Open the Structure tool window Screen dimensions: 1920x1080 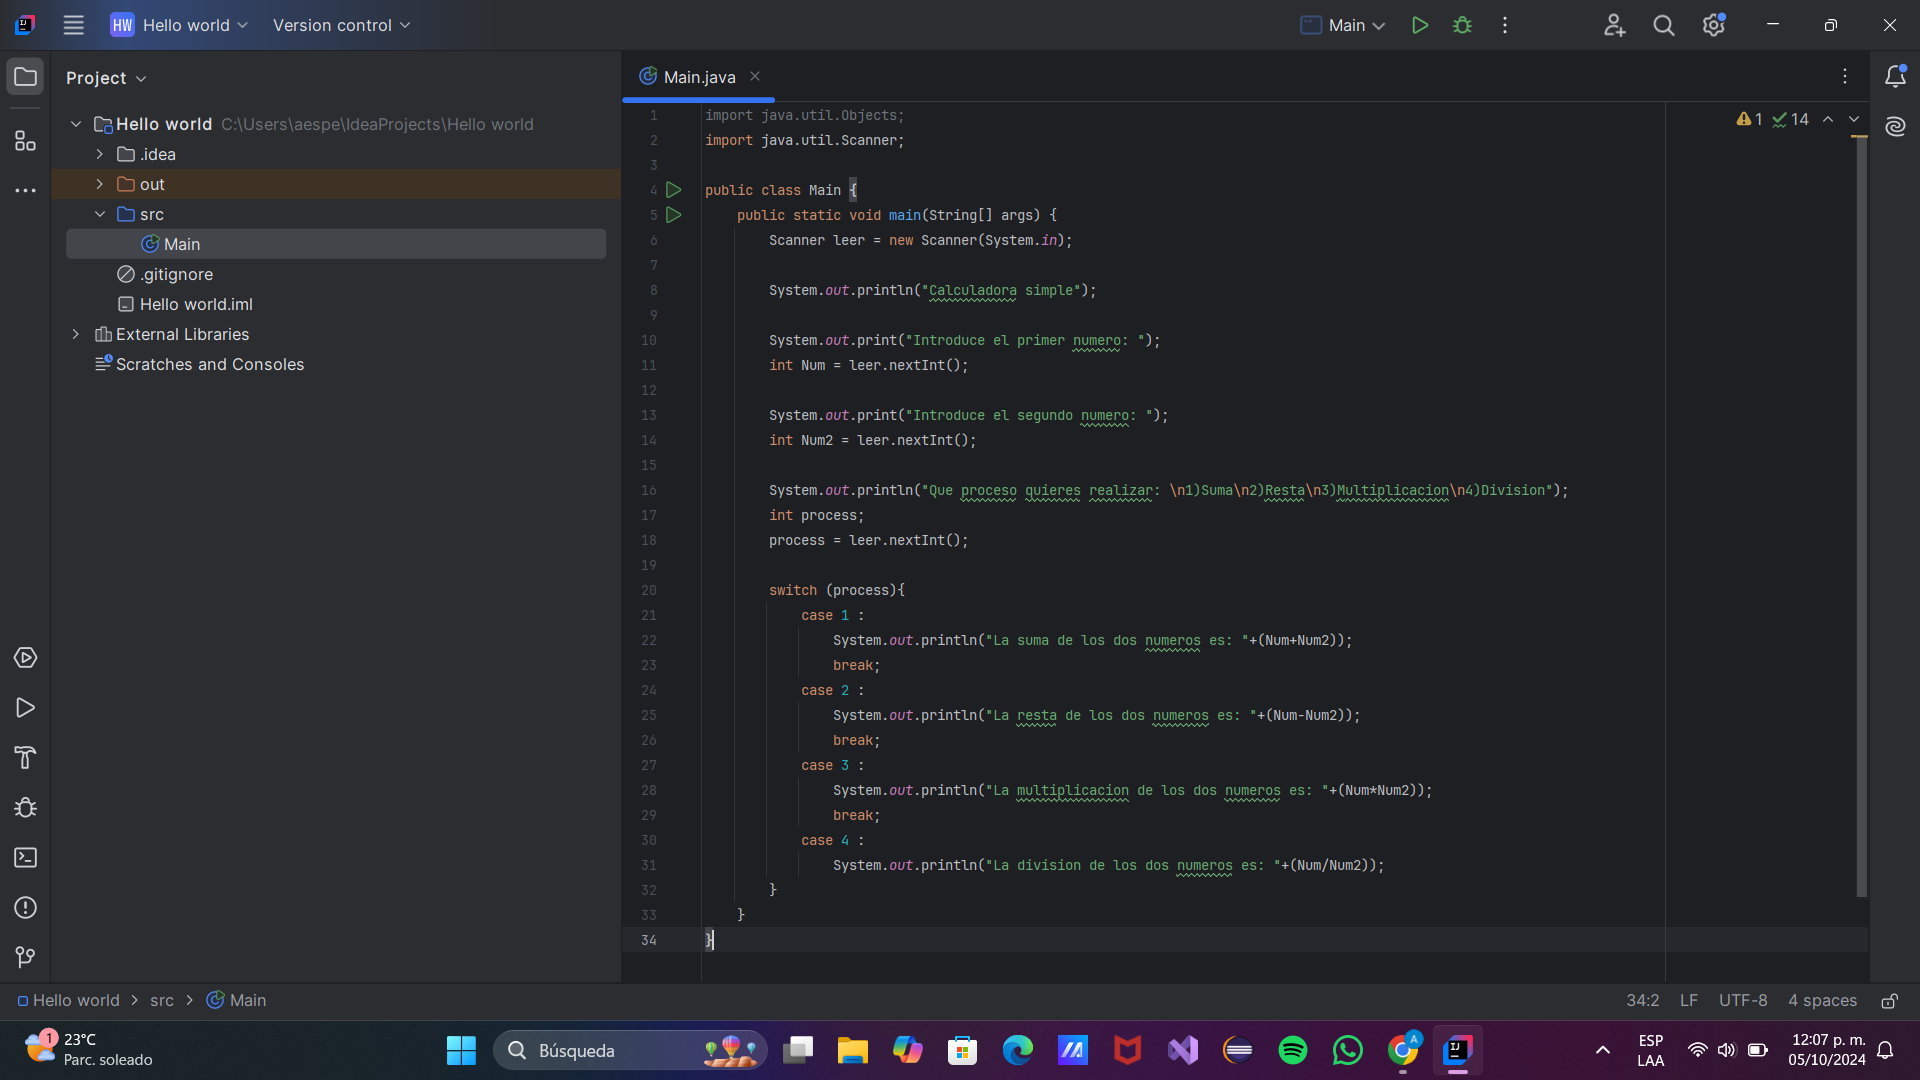[26, 141]
